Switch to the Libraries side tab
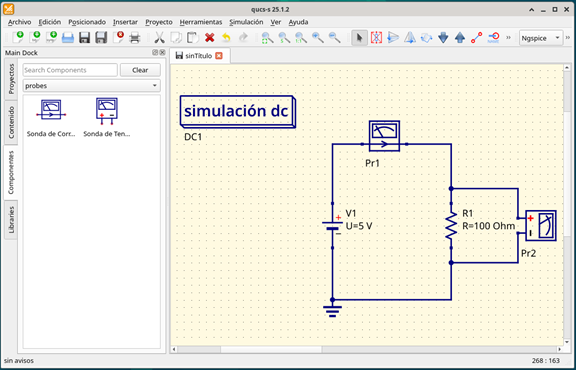The height and width of the screenshot is (370, 576). coord(11,220)
